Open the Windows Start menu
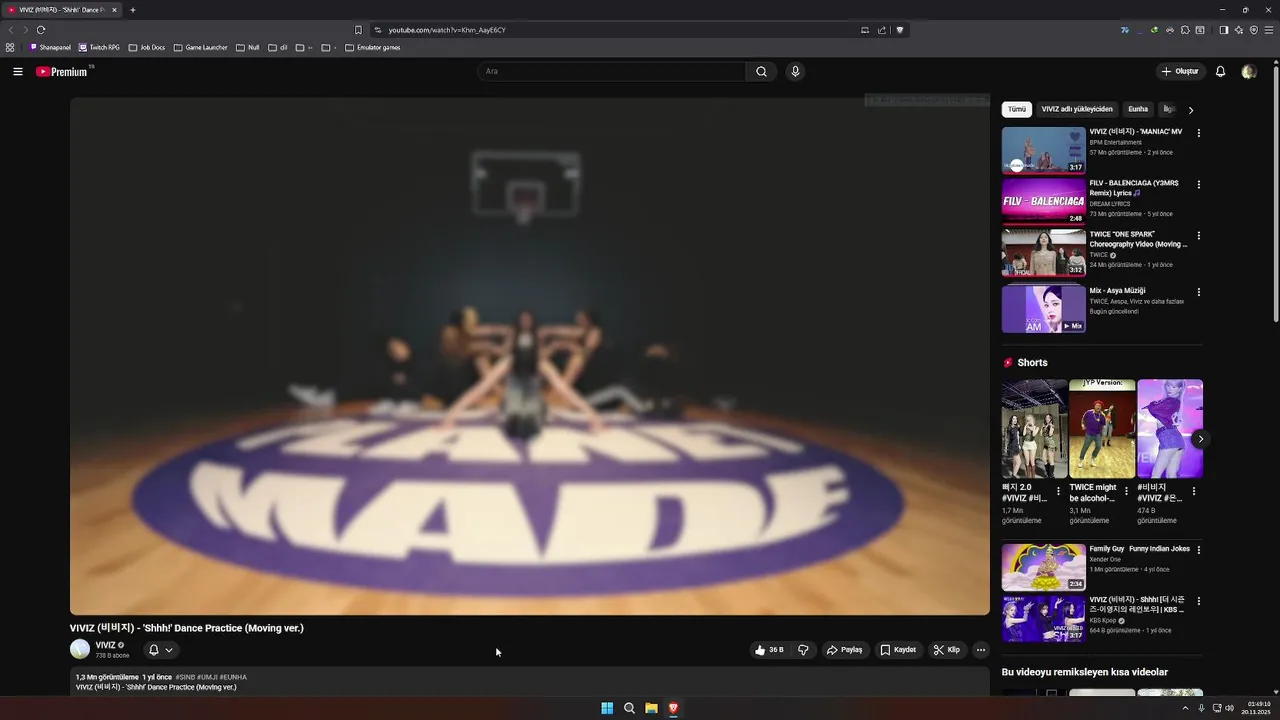 [607, 708]
